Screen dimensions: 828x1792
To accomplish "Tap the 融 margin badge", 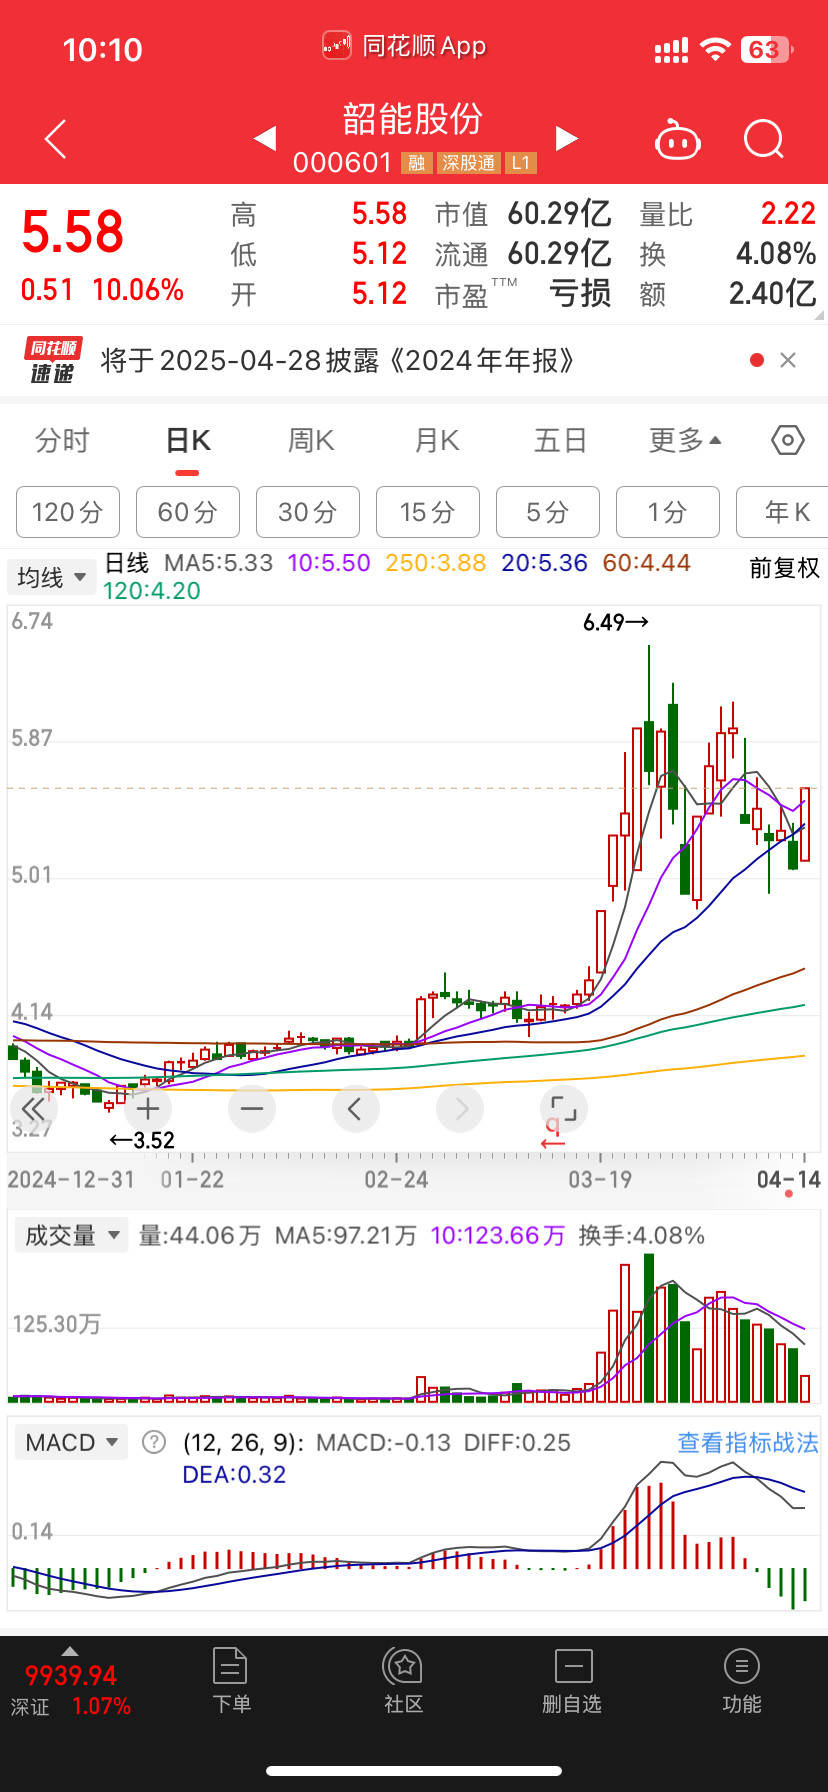I will click(416, 163).
